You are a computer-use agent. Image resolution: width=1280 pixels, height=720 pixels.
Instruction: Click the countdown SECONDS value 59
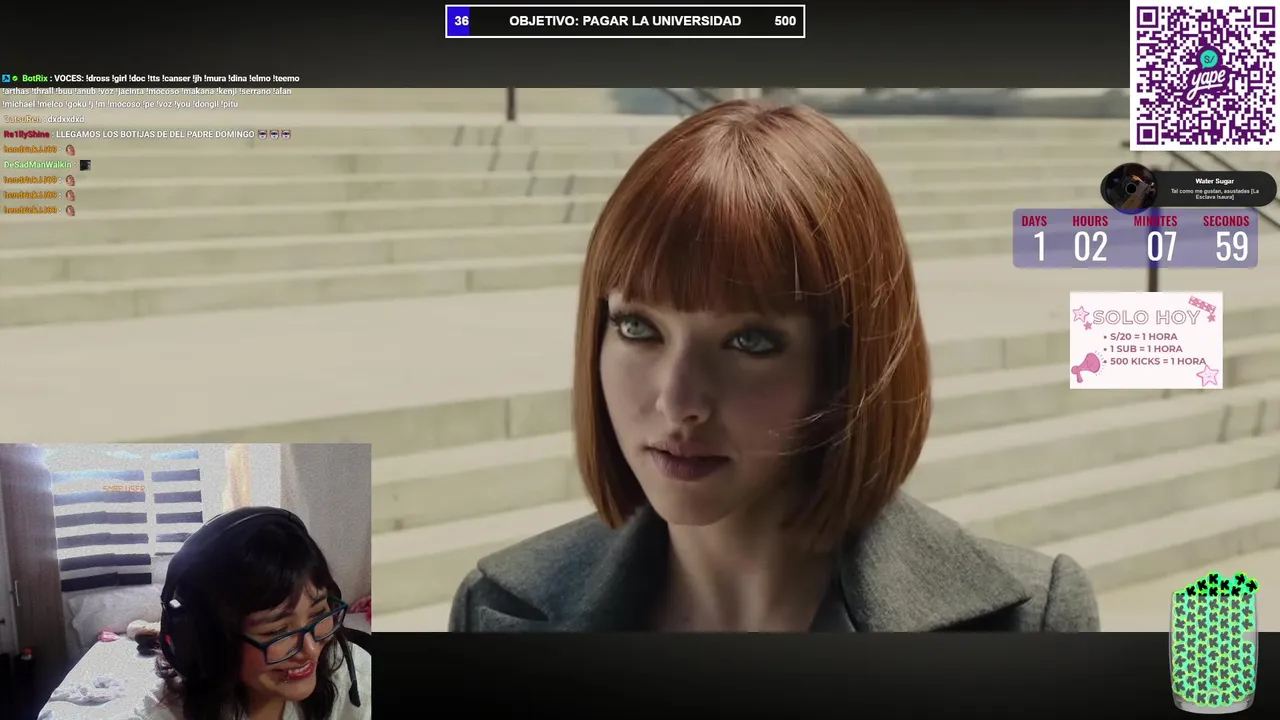pyautogui.click(x=1232, y=247)
